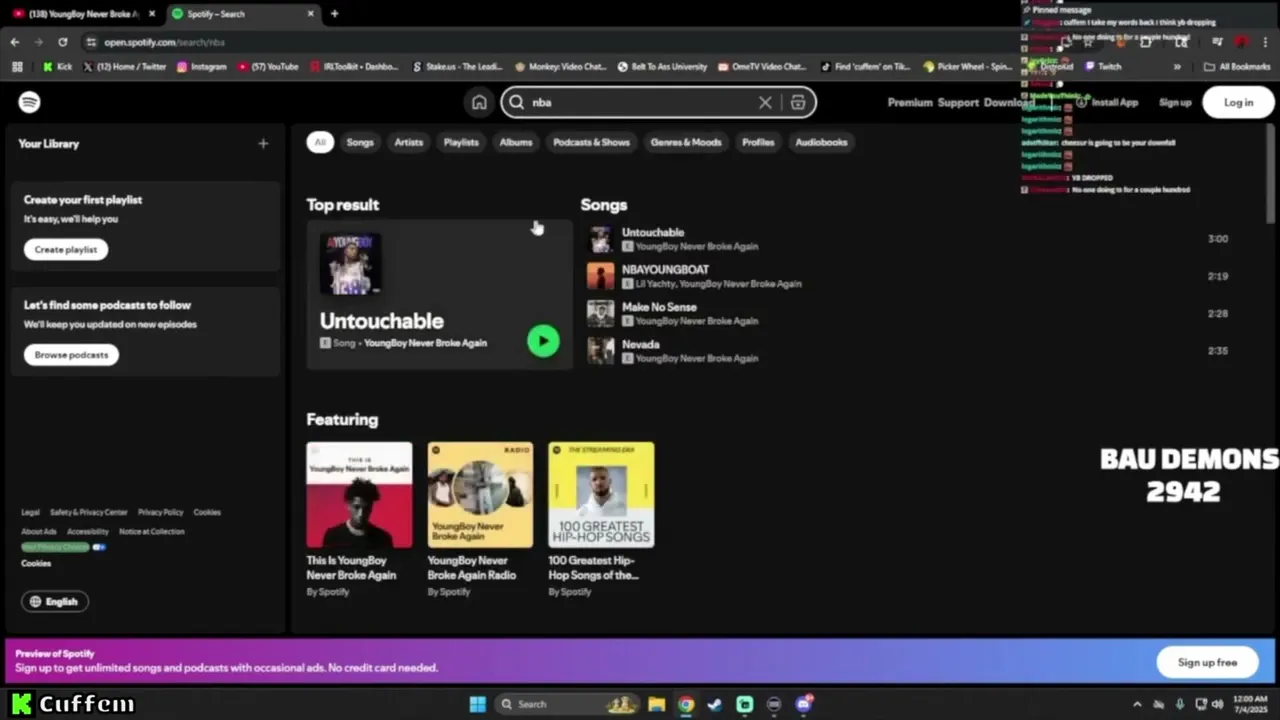Open Steam from the taskbar
The image size is (1280, 720).
click(x=714, y=704)
